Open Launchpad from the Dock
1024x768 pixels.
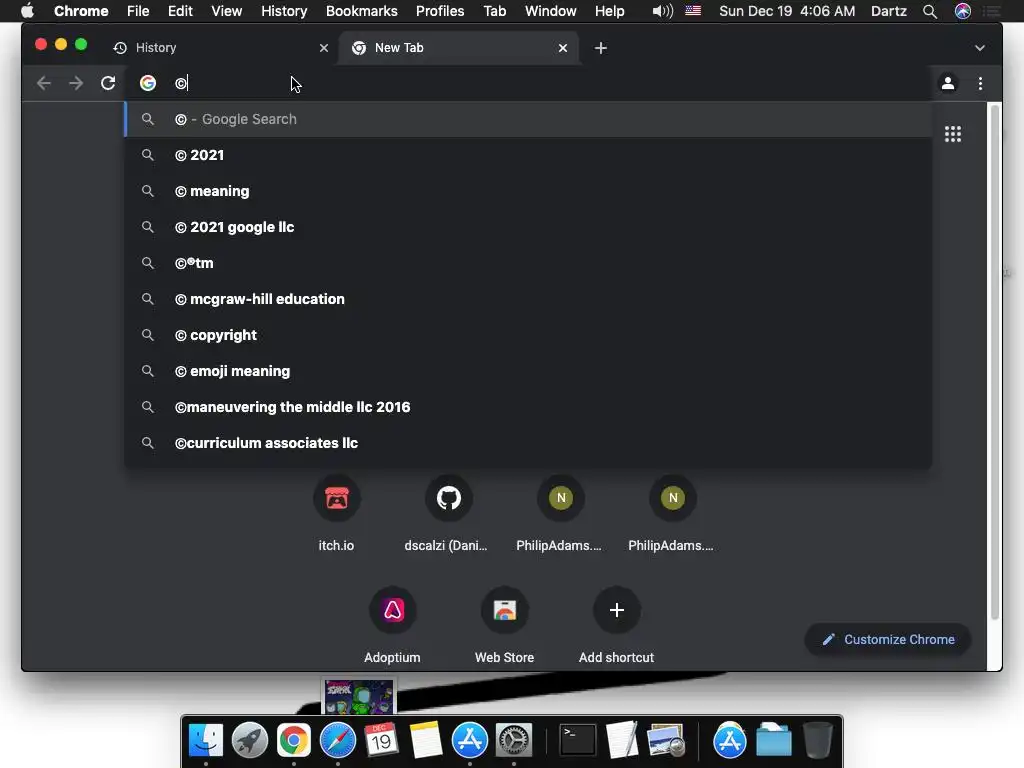(249, 741)
